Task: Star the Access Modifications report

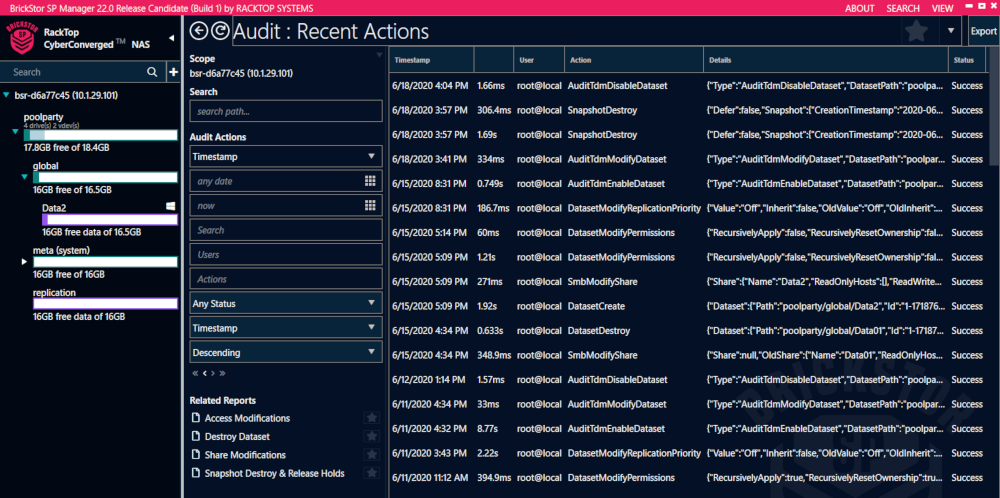Action: click(x=371, y=418)
